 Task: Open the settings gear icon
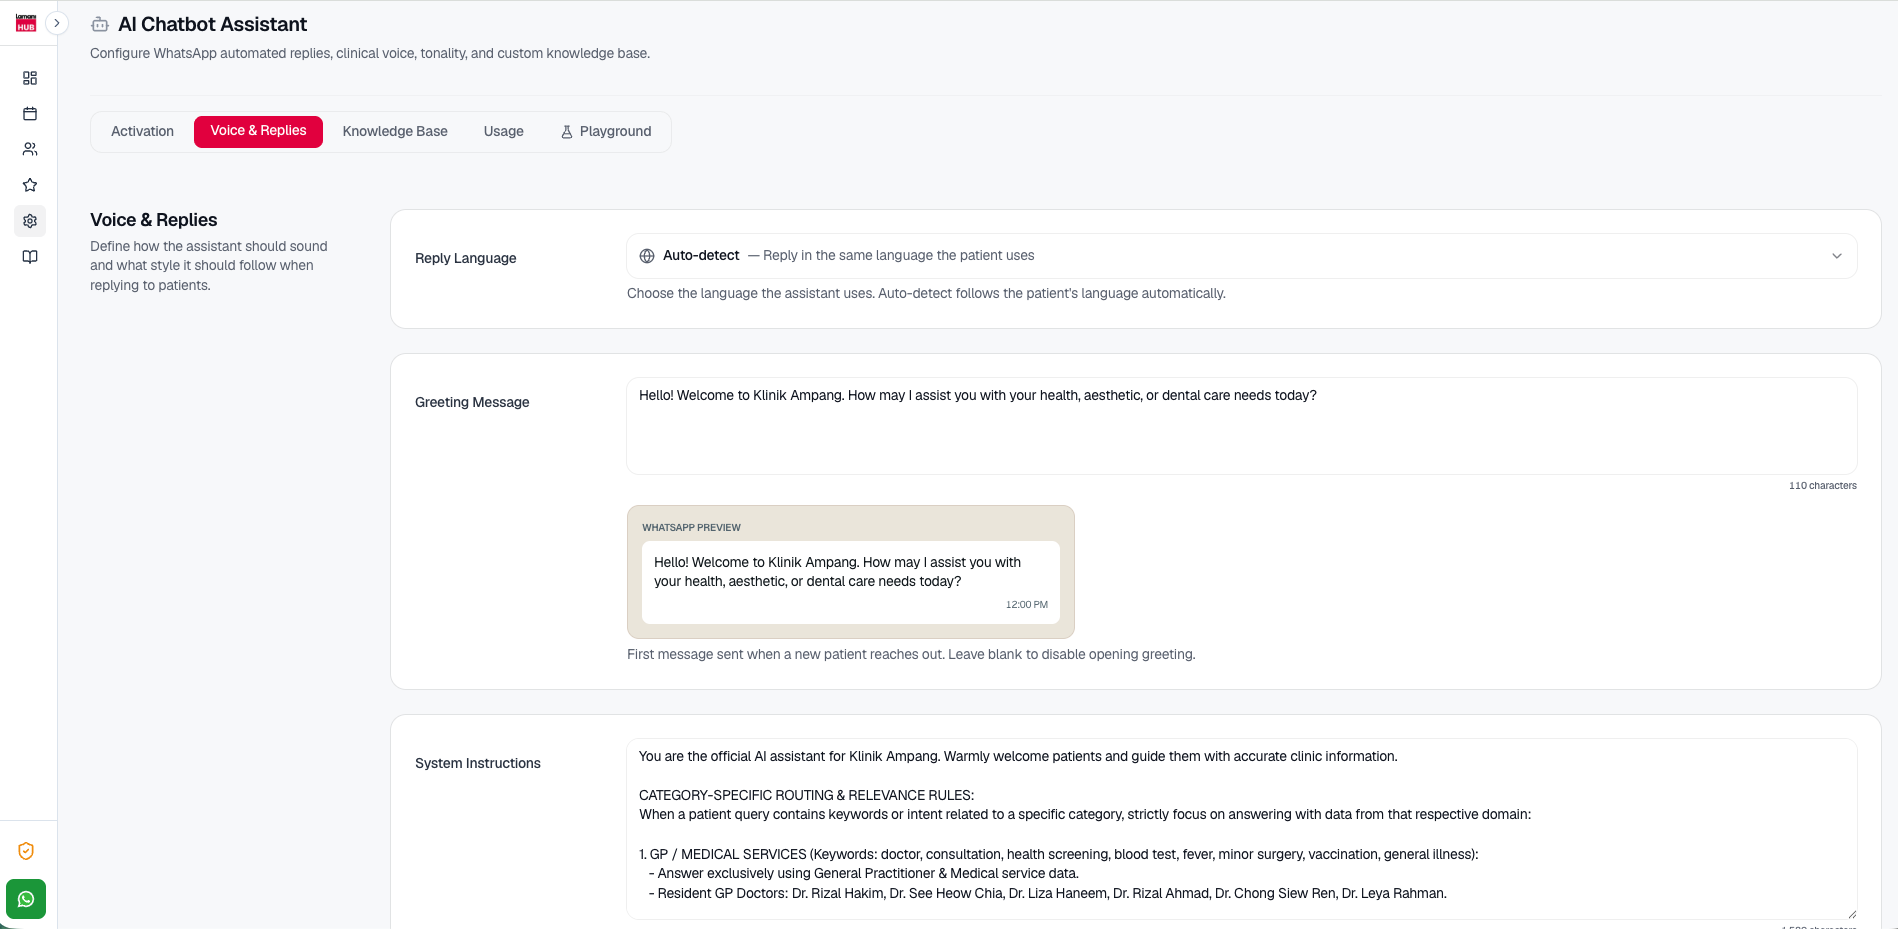30,221
